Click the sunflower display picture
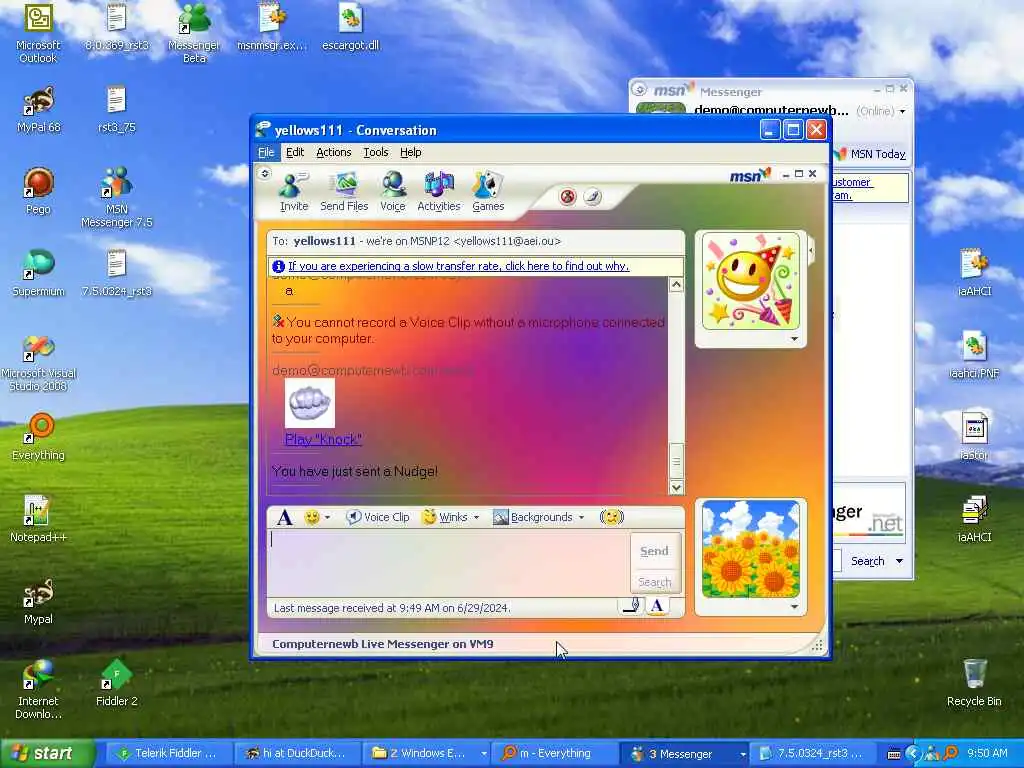 coord(750,549)
